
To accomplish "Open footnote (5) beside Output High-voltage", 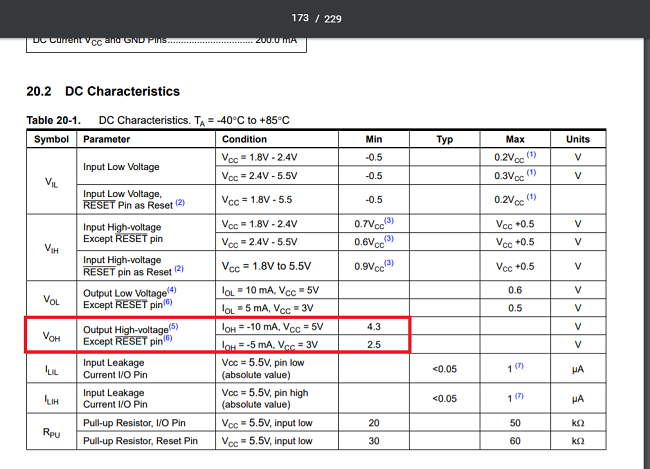I will click(x=173, y=326).
